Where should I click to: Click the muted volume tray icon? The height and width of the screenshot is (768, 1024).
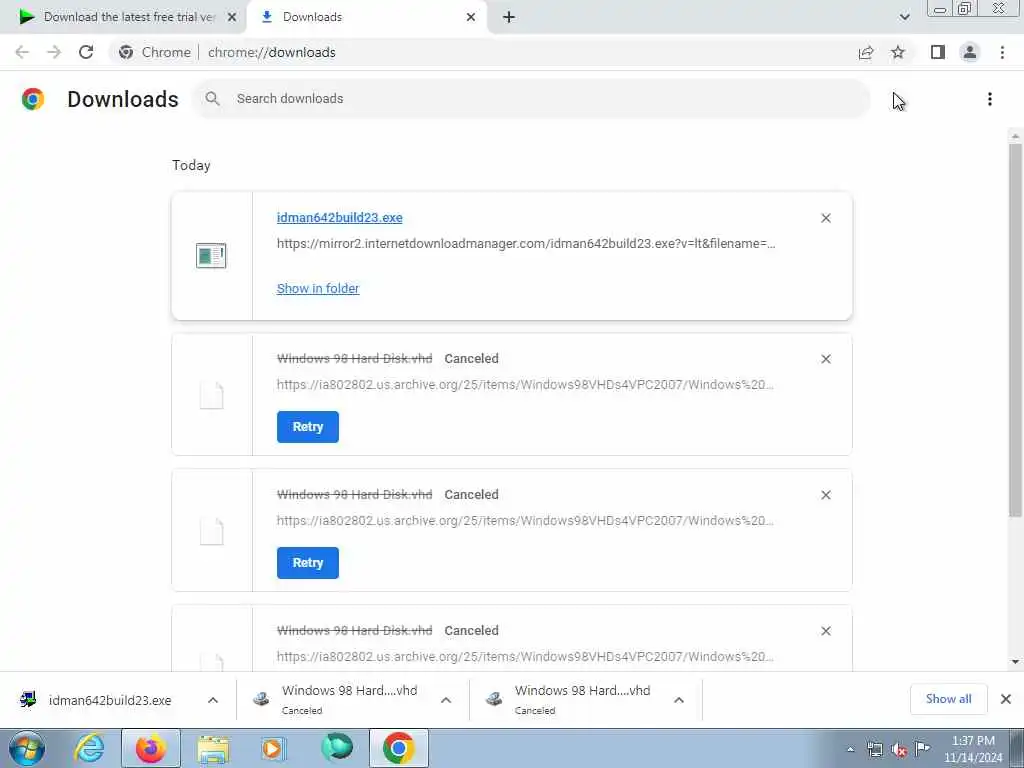click(899, 750)
